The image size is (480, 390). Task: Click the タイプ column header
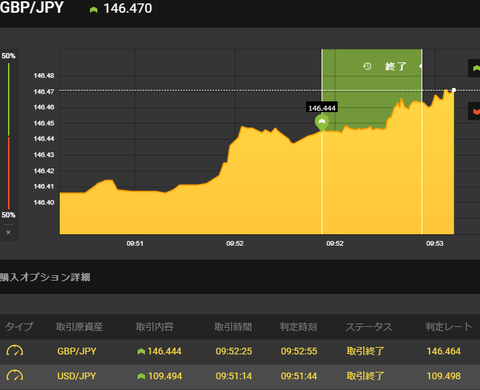[x=19, y=326]
